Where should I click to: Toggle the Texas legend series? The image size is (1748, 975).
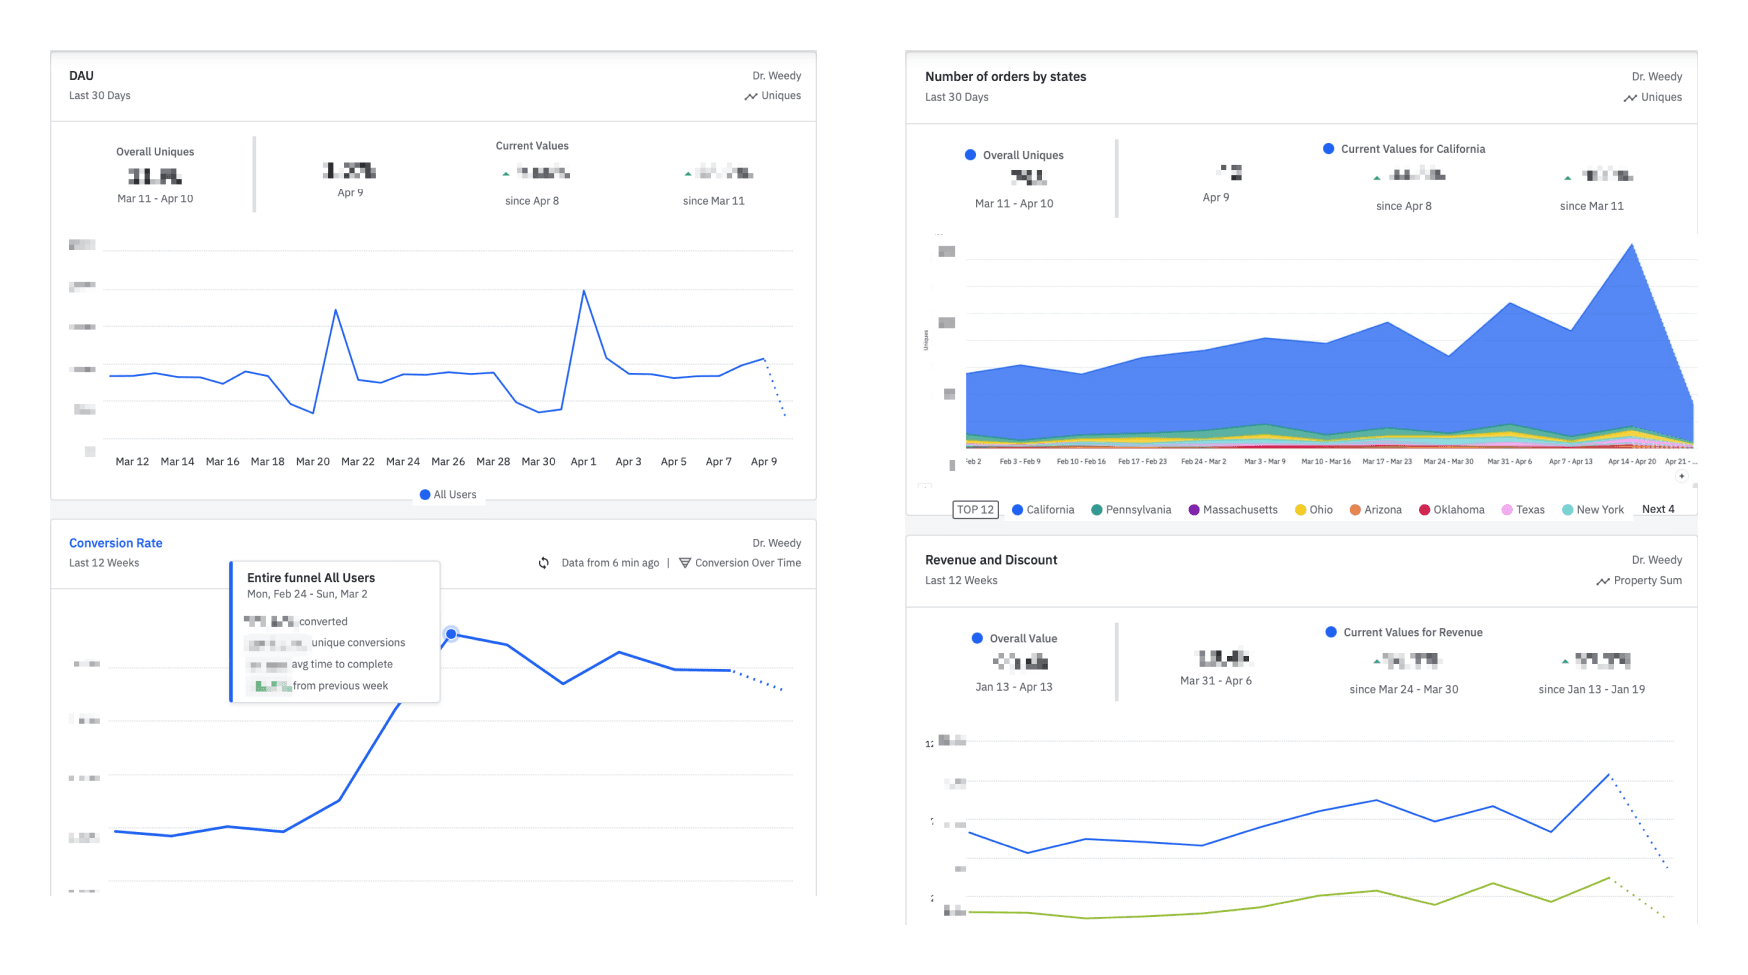coord(1523,510)
